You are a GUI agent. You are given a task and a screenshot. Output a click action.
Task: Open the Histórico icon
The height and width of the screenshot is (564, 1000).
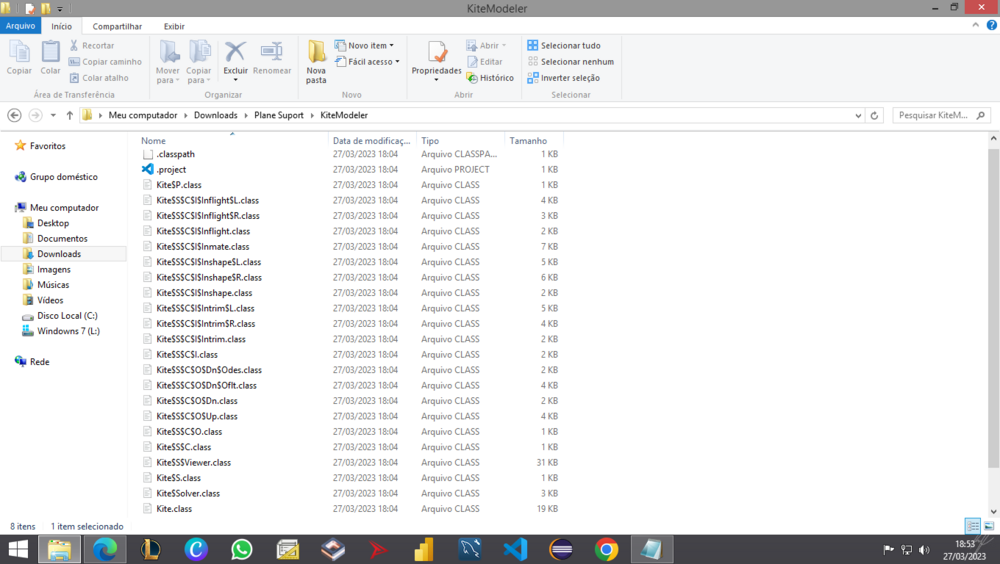click(490, 78)
